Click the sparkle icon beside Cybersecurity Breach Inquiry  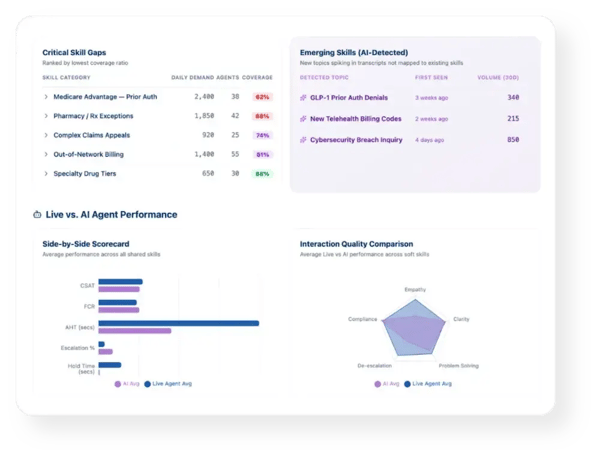click(303, 140)
